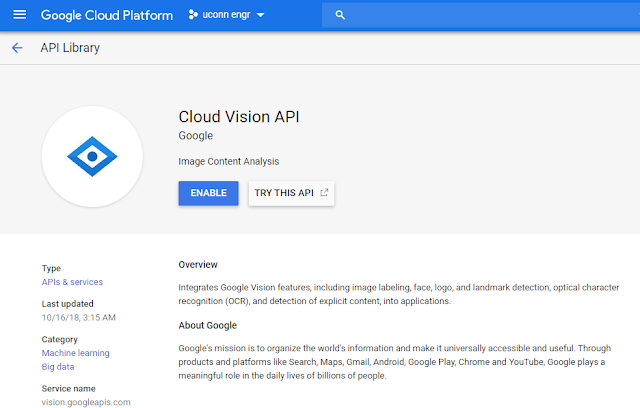Click the Type label in sidebar
The image size is (640, 408).
point(51,268)
